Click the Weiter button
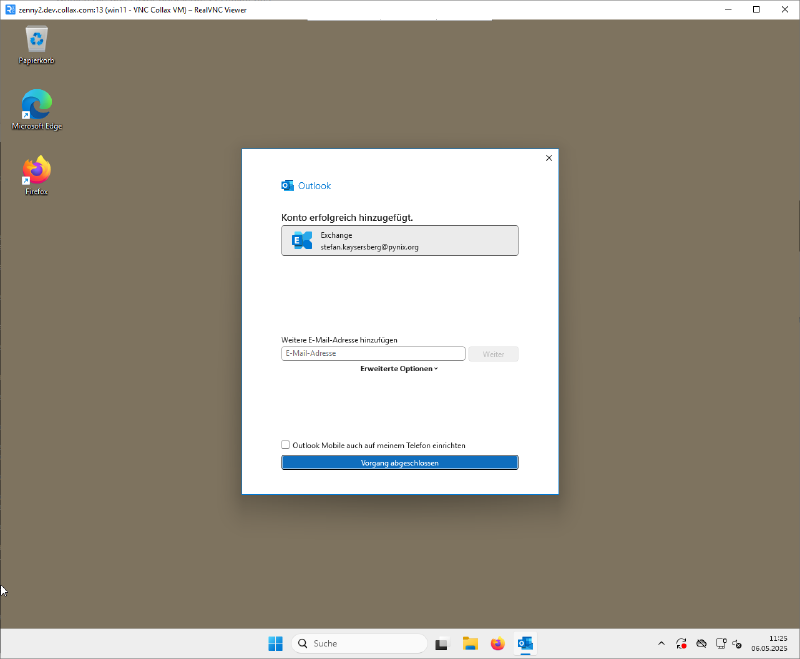The width and height of the screenshot is (800, 659). point(493,353)
